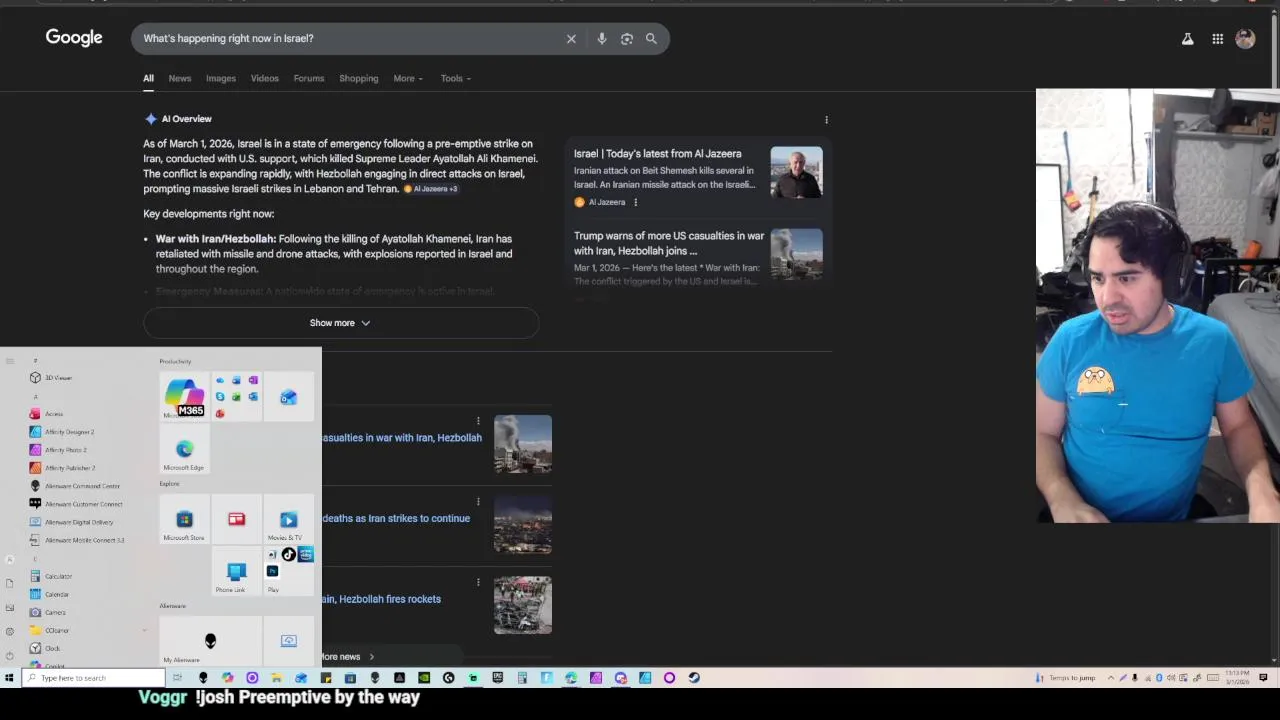Open the My Alienware tile
The image size is (1280, 720).
tap(210, 642)
